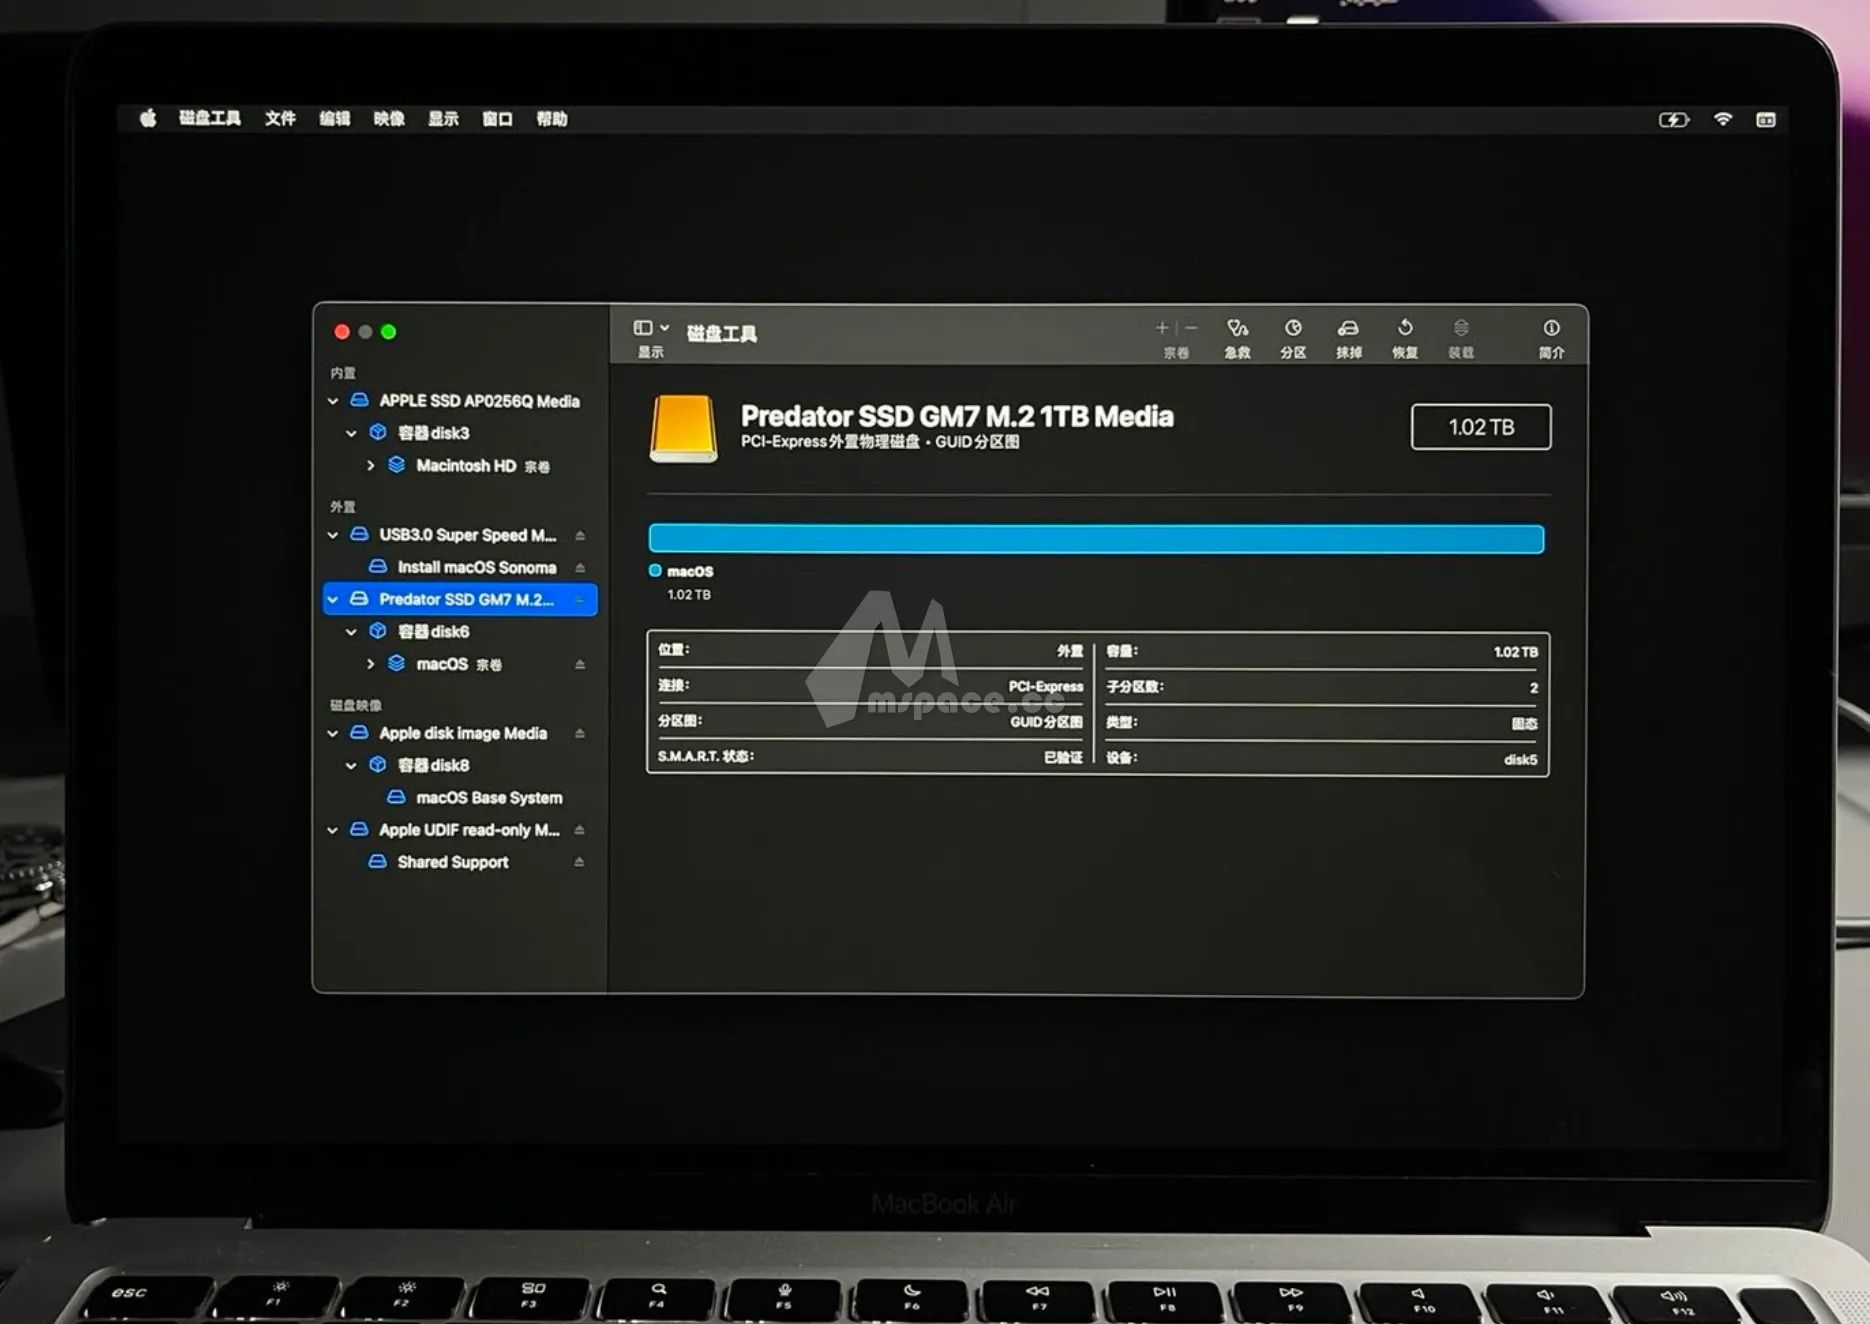The height and width of the screenshot is (1324, 1870).
Task: Click the input source menu bar icon
Action: pos(1766,120)
